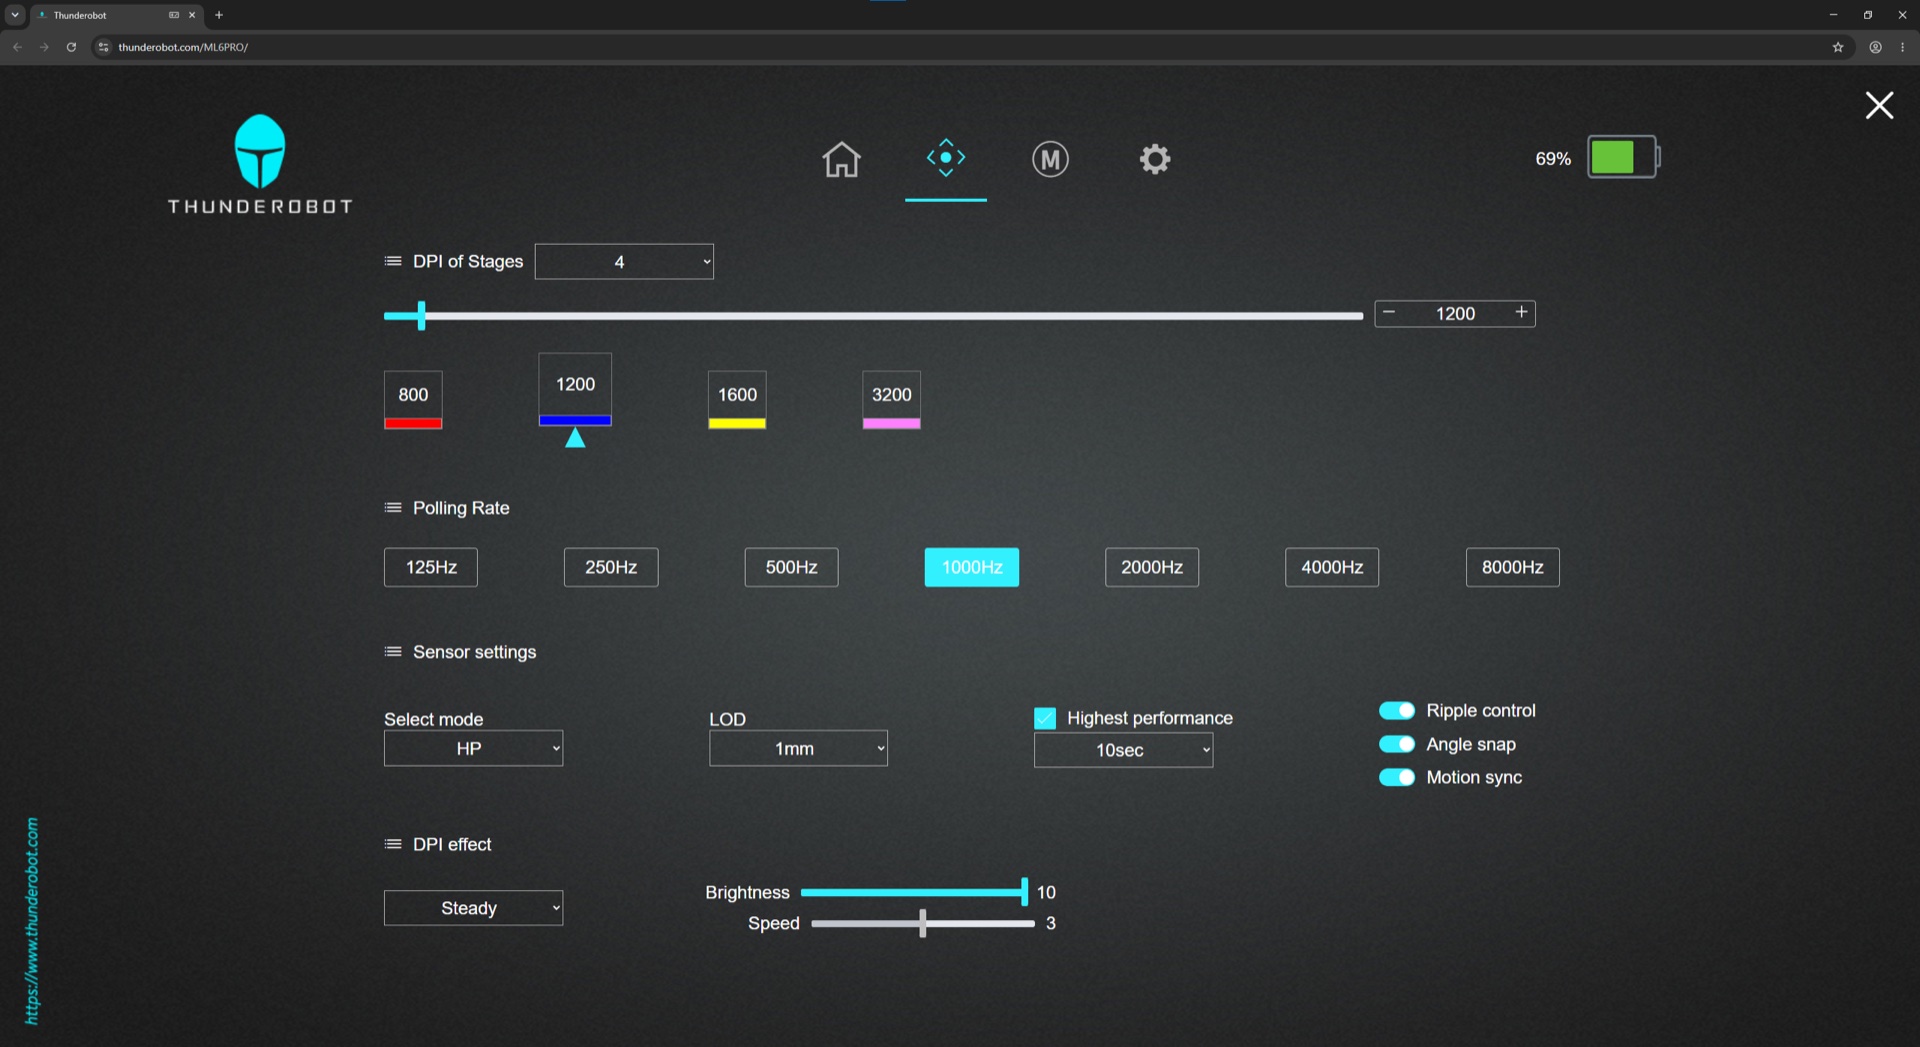The width and height of the screenshot is (1920, 1047).
Task: Click the Speed value 3
Action: coord(1050,923)
